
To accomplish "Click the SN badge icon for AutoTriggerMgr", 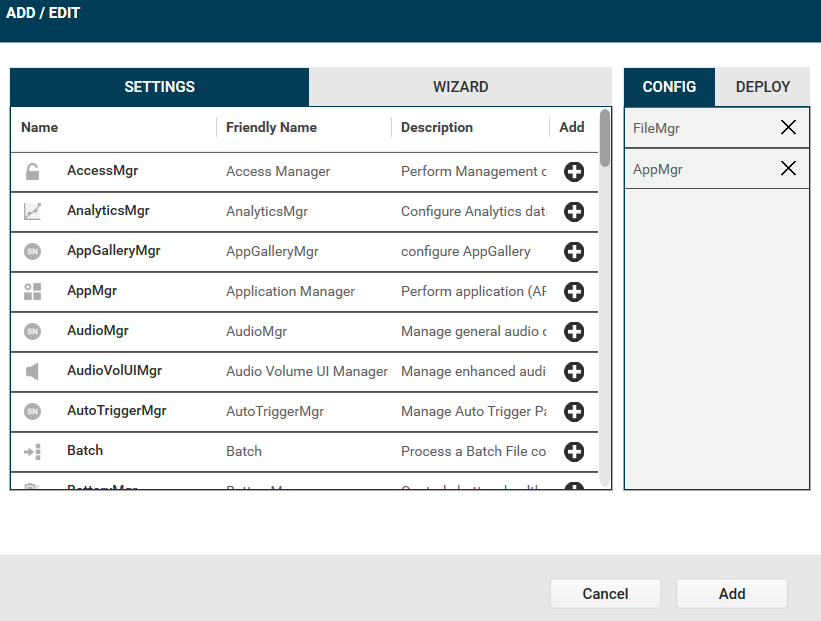I will click(x=32, y=411).
